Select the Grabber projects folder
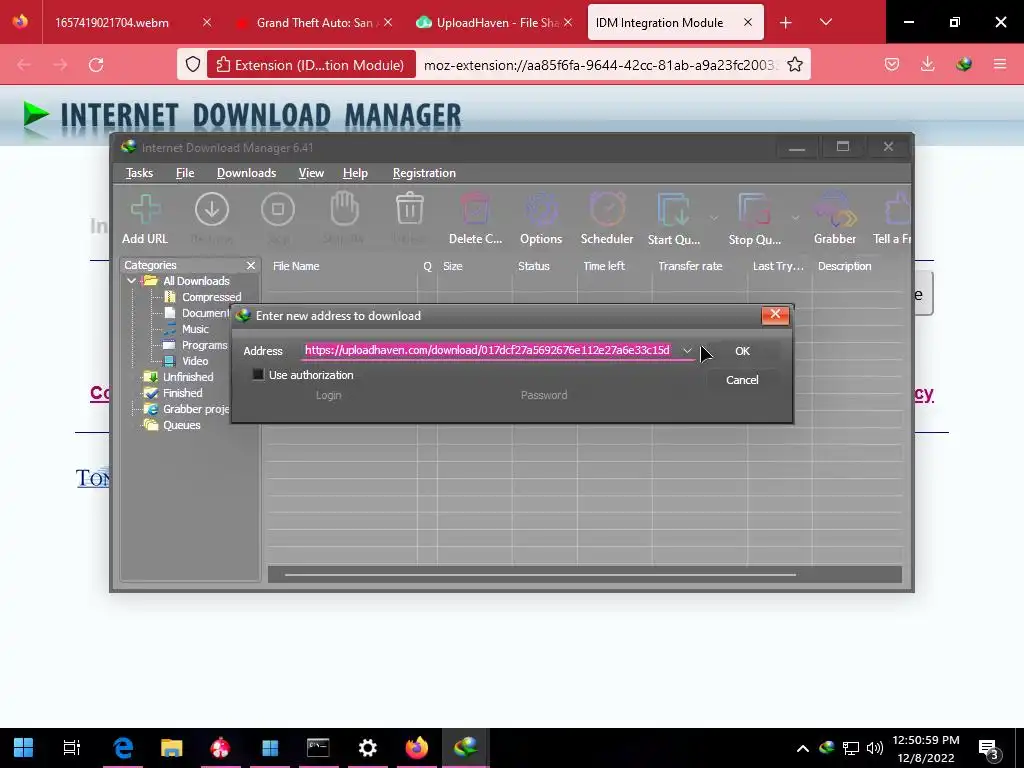The image size is (1024, 768). pyautogui.click(x=196, y=409)
